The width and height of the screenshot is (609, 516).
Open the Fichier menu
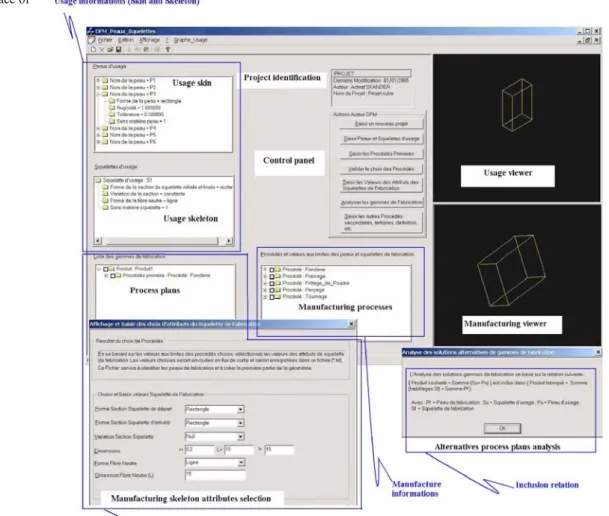104,40
